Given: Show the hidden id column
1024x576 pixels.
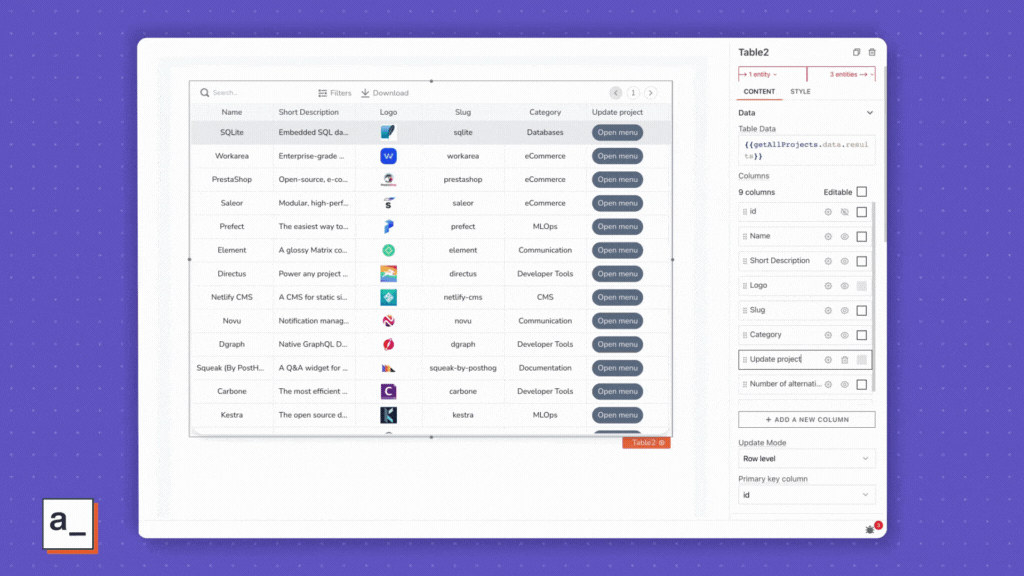Looking at the screenshot, I should (x=845, y=212).
